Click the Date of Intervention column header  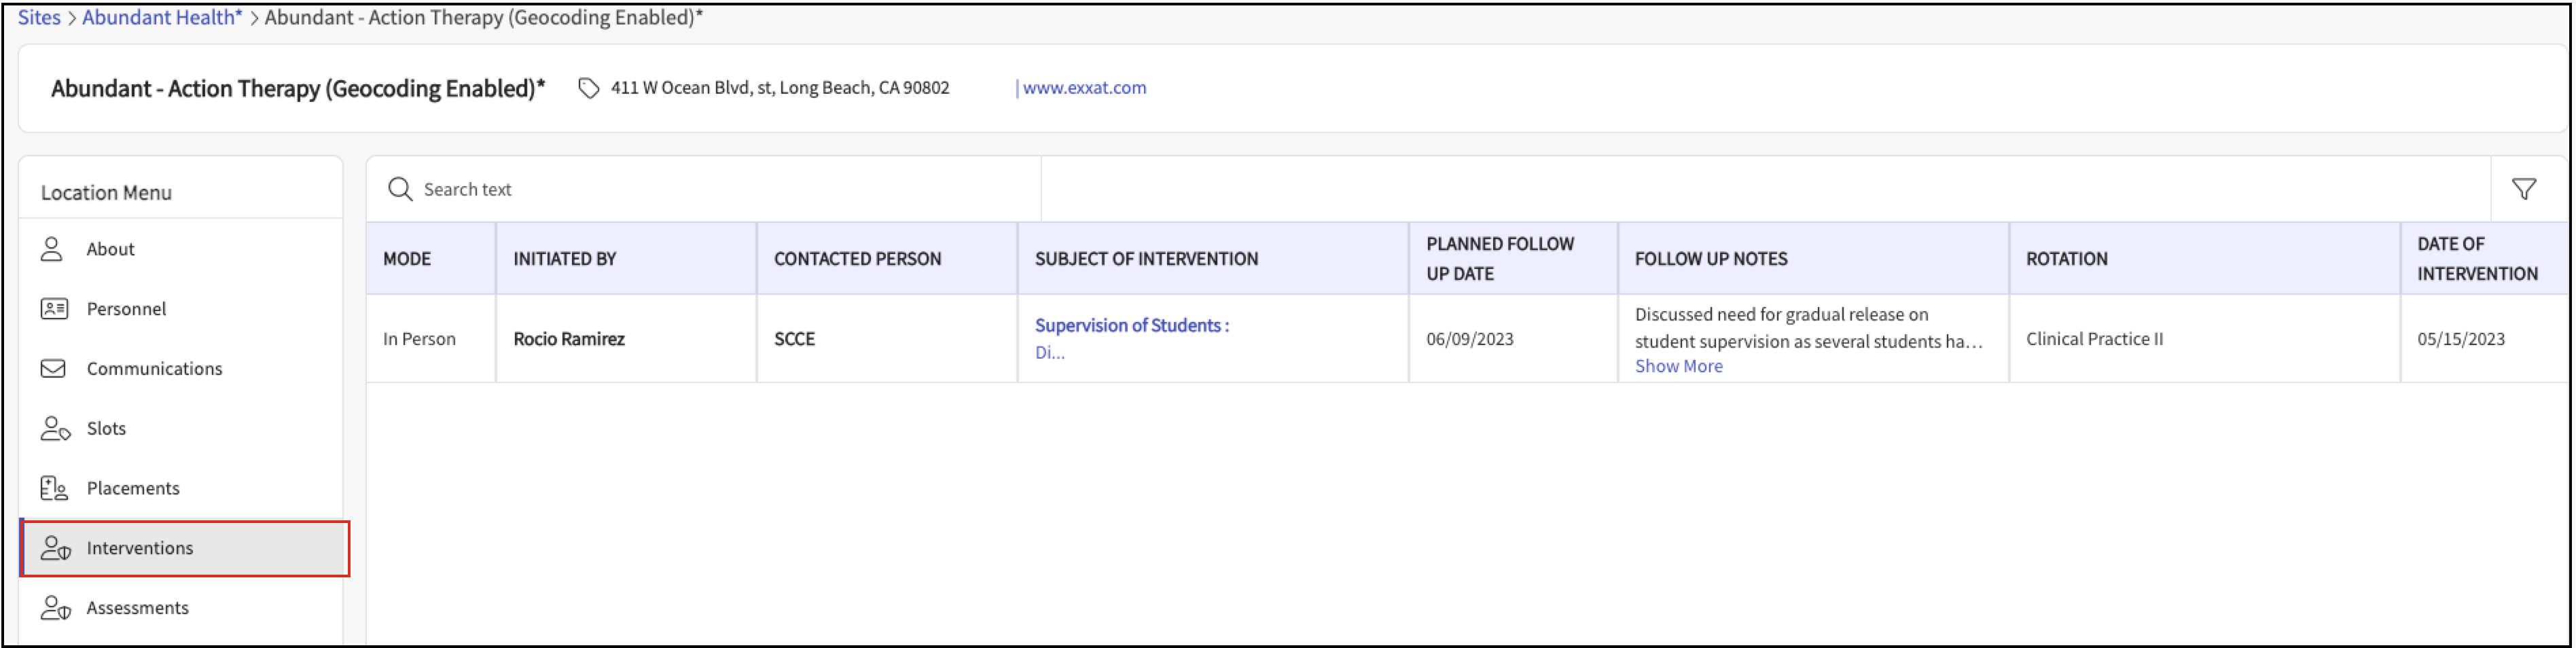click(x=2476, y=258)
